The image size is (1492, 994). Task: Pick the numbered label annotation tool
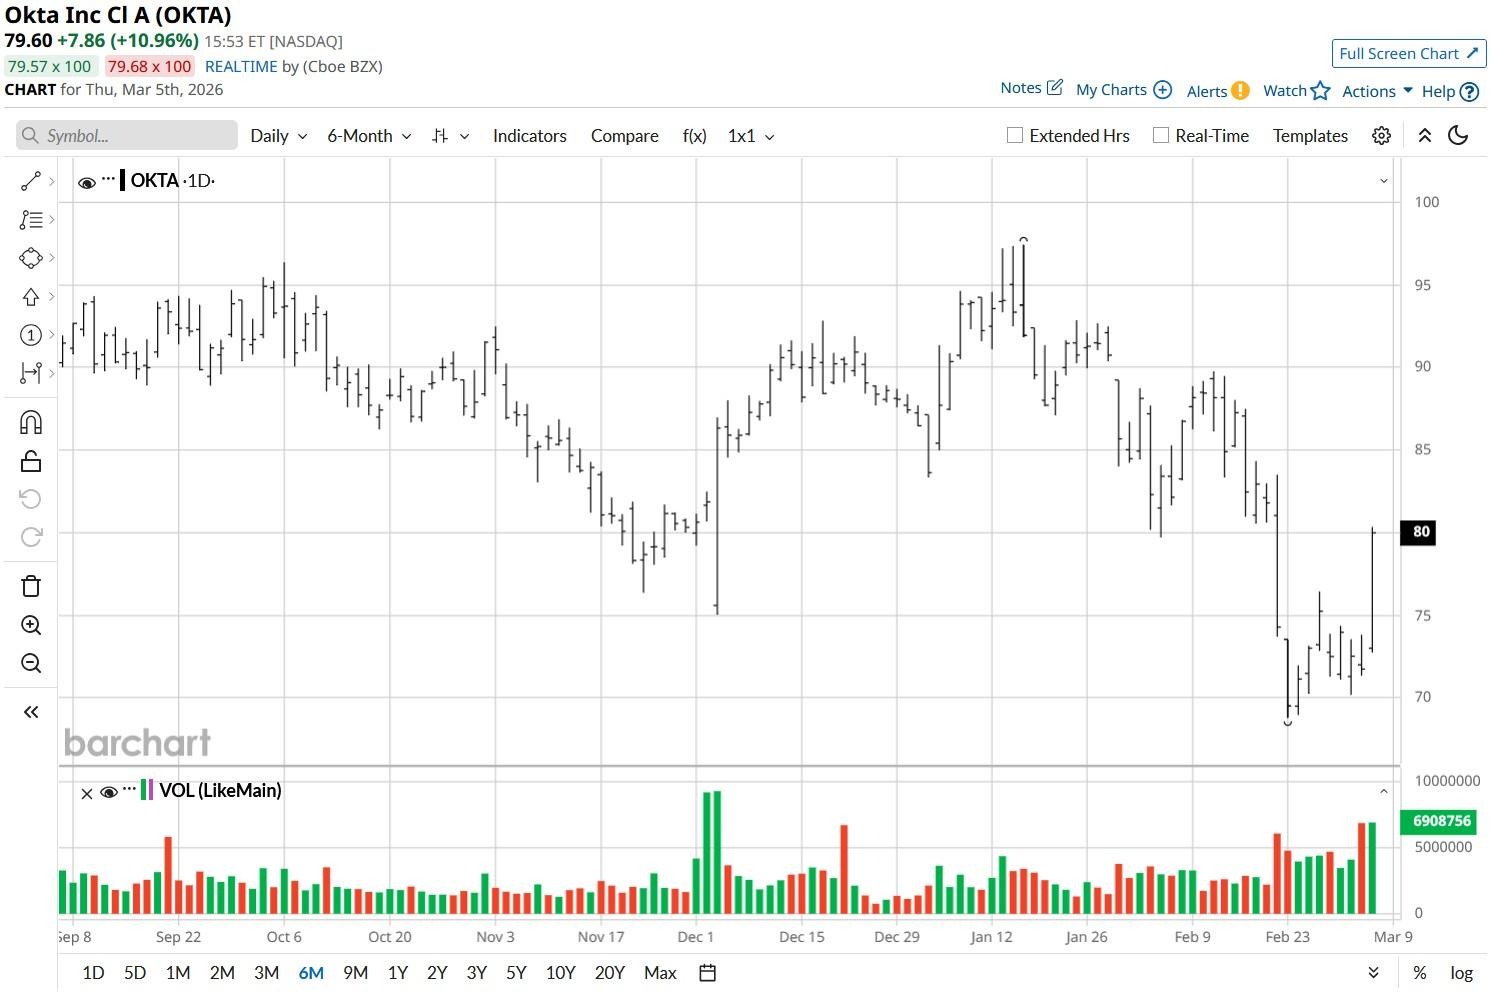pos(30,335)
